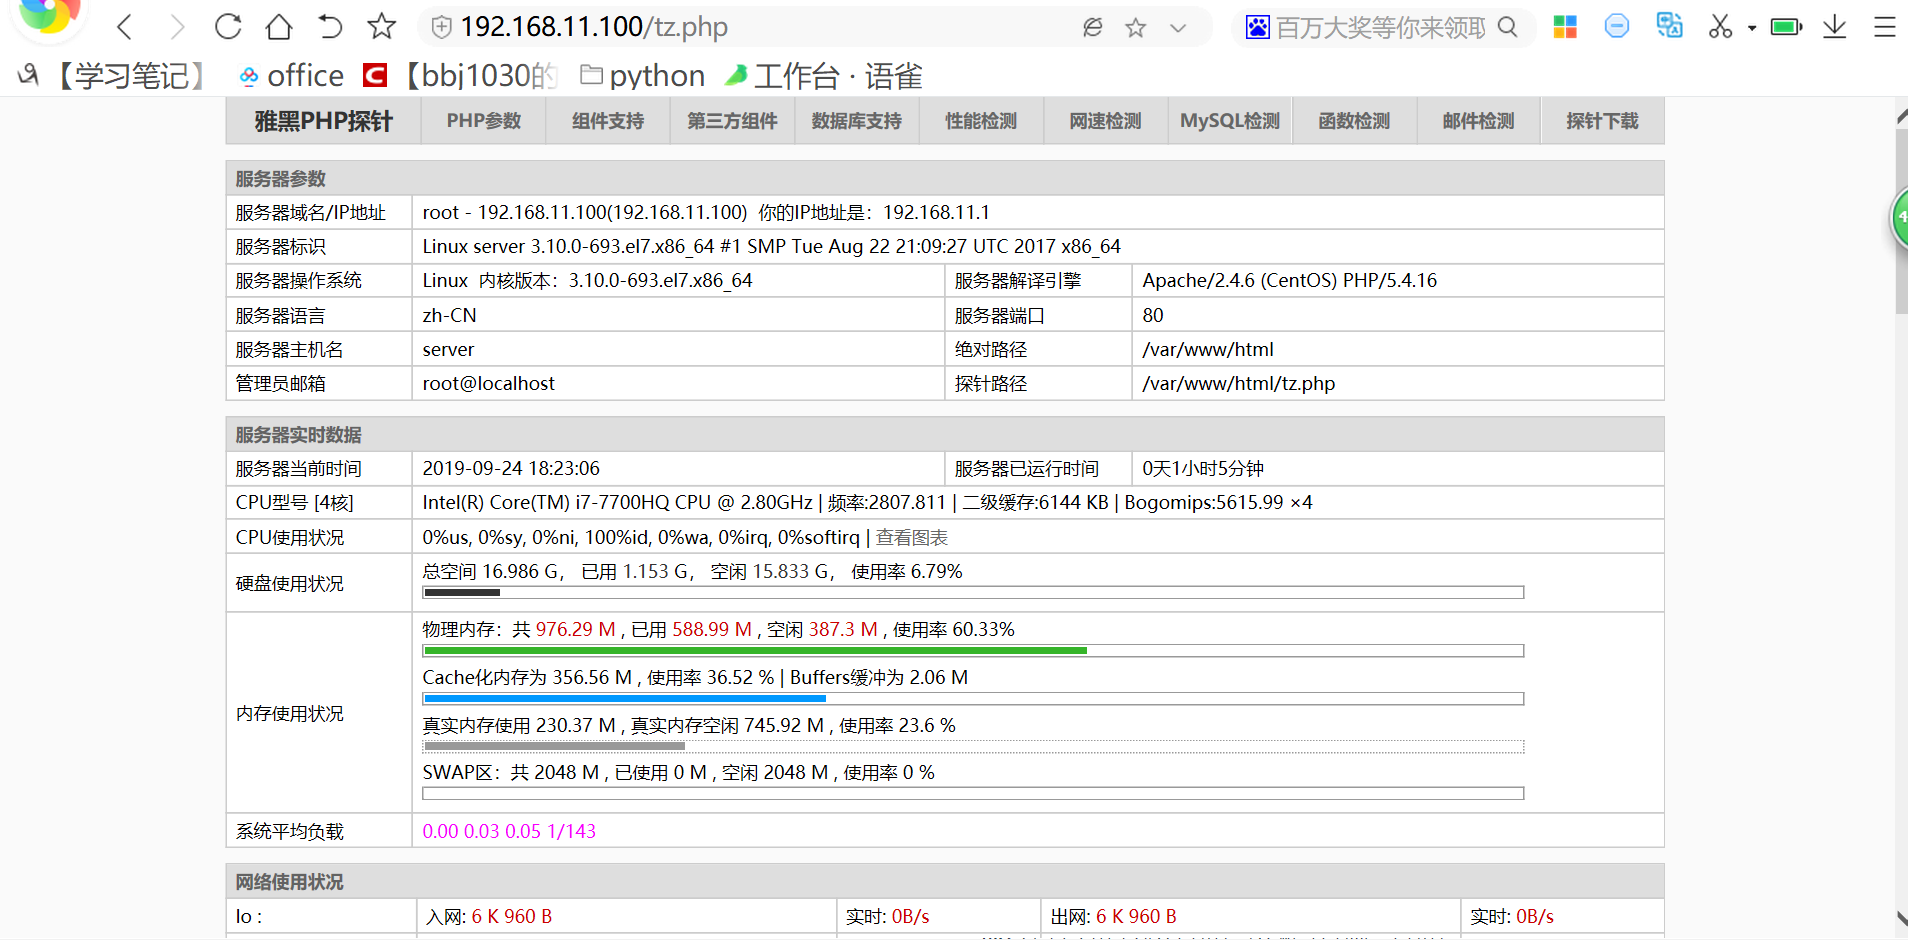This screenshot has width=1908, height=940.
Task: Open the 探针下载 link
Action: click(1603, 121)
